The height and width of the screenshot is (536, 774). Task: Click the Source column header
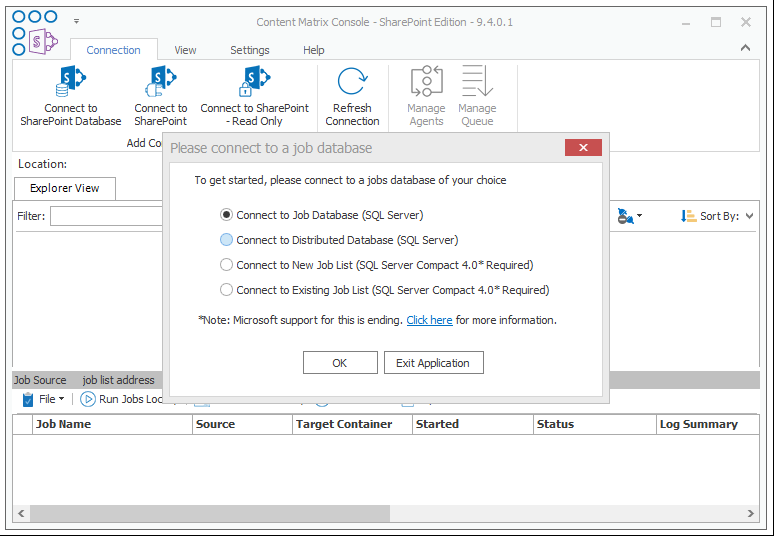242,424
